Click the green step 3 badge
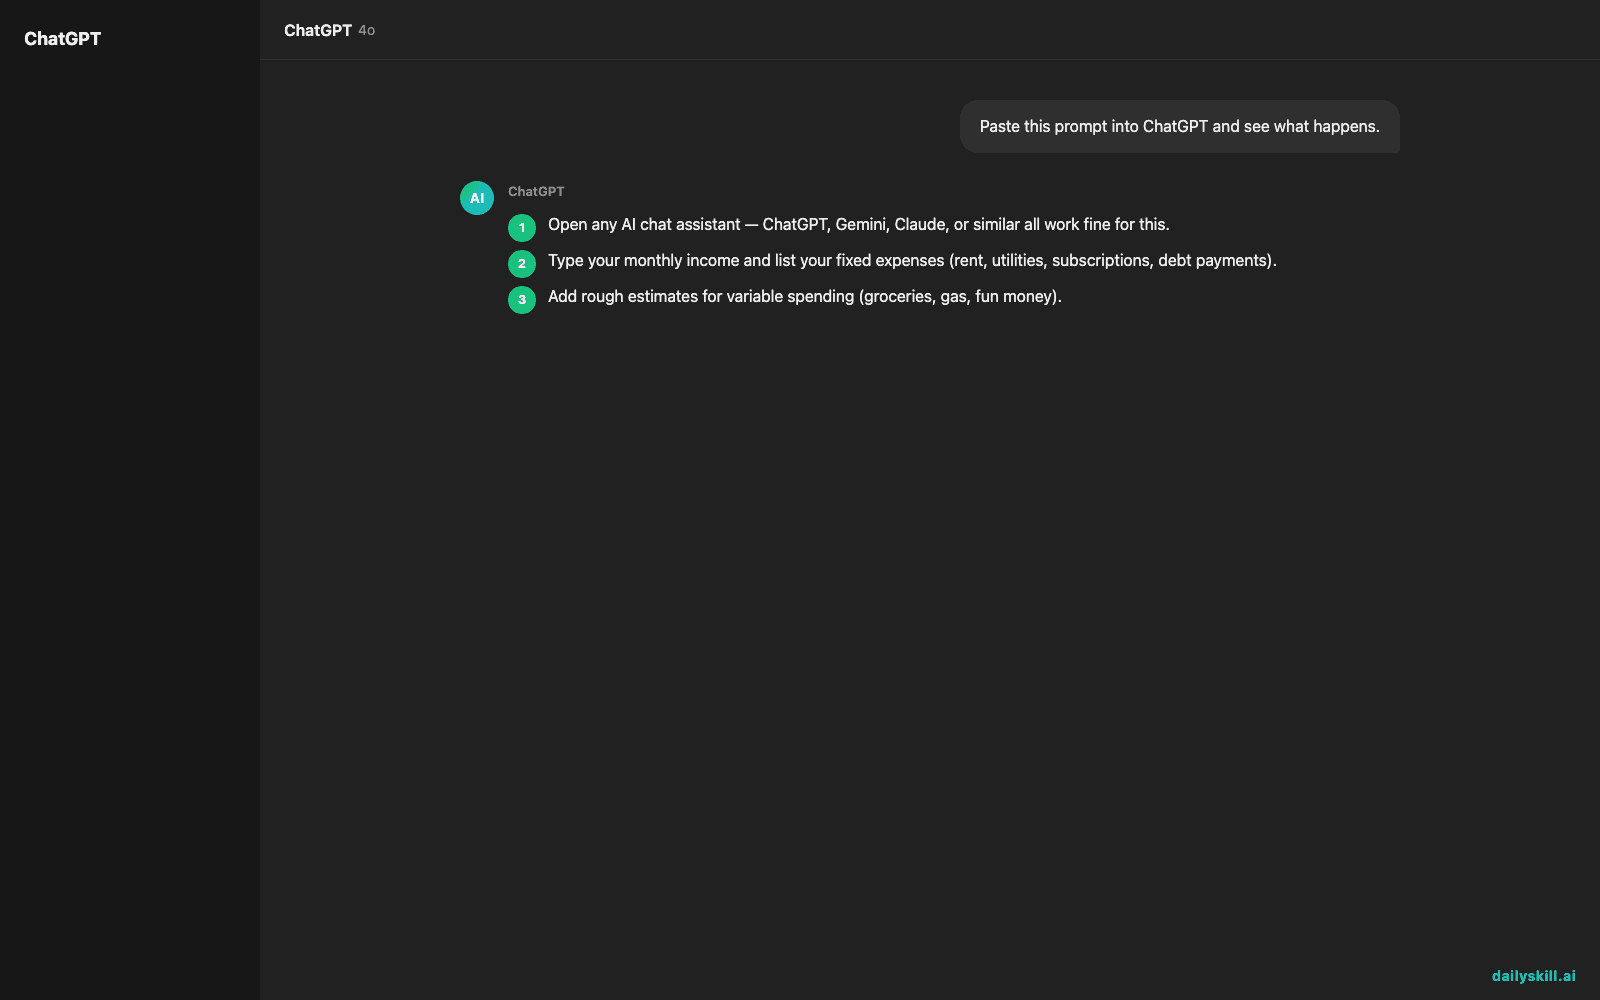The width and height of the screenshot is (1600, 1000). [522, 300]
